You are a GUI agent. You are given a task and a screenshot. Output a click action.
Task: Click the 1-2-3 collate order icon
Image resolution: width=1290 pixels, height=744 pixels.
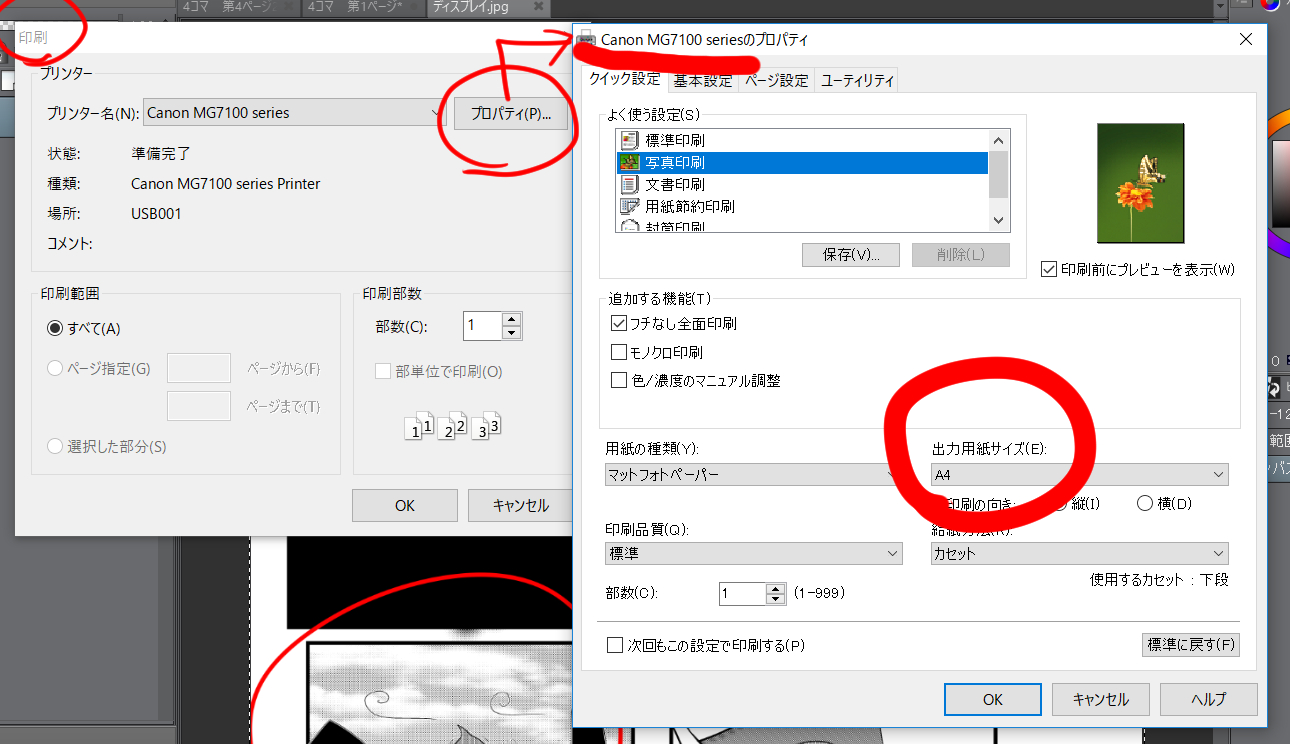[454, 425]
